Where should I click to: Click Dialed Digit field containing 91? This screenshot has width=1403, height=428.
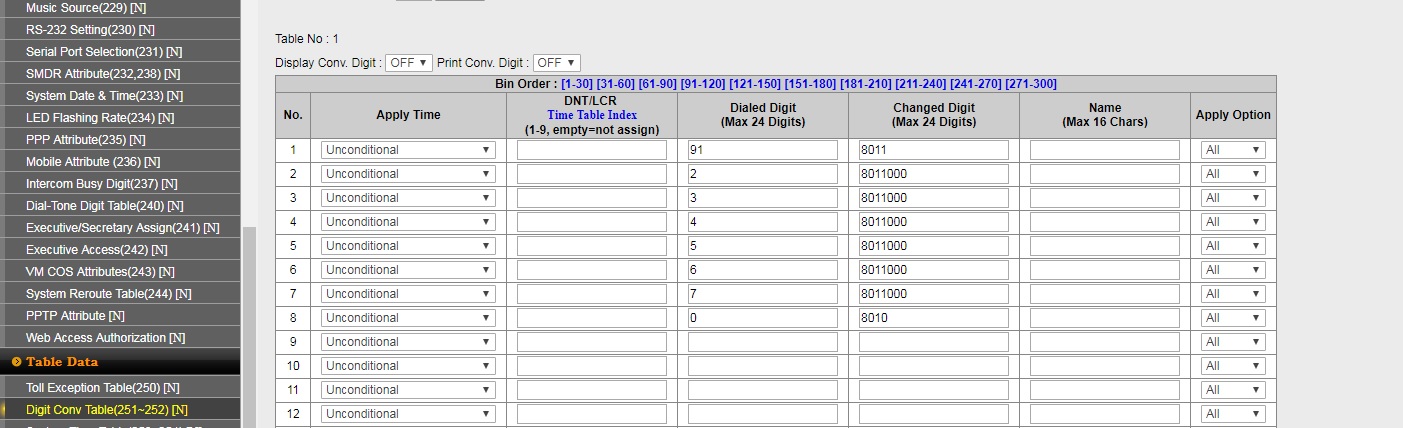(x=762, y=150)
